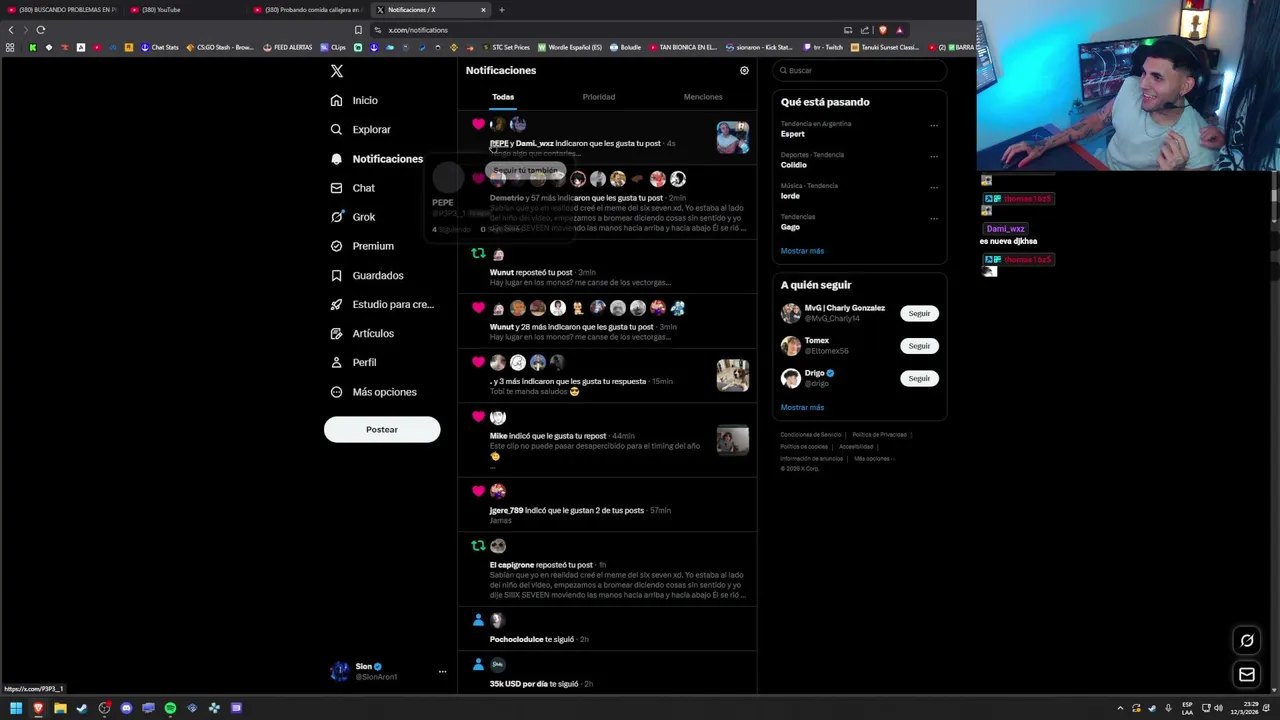This screenshot has height=720, width=1280.
Task: Open El capigrone repost notification
Action: [607, 570]
